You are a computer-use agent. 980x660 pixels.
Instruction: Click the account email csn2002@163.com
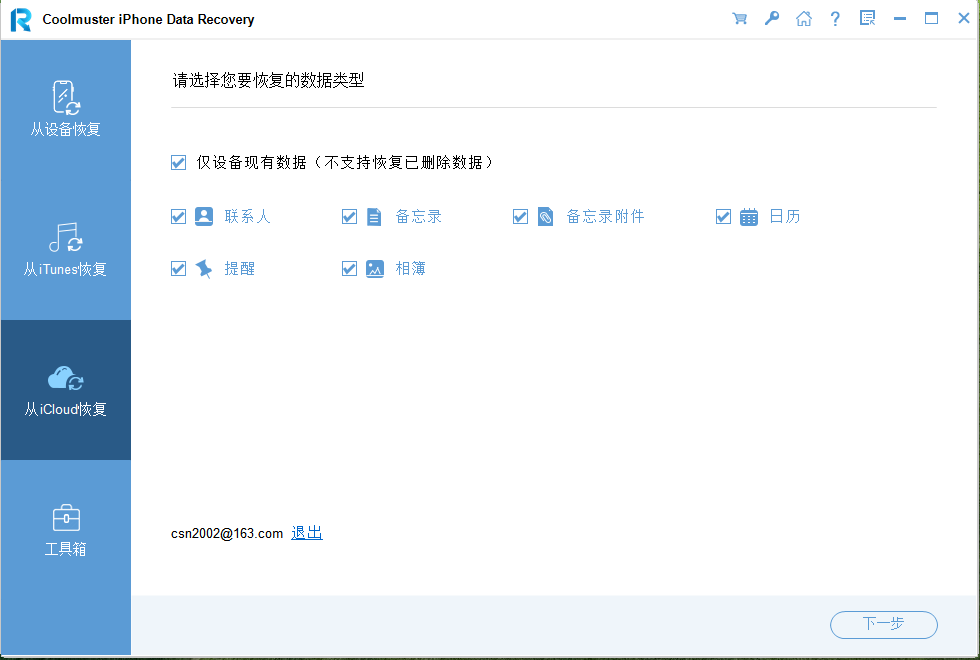pos(227,533)
